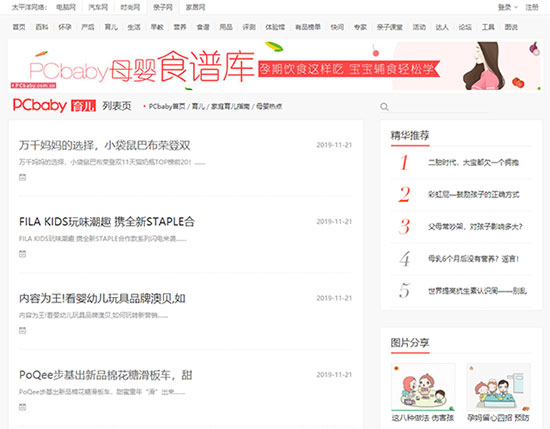This screenshot has width=550, height=429.
Task: Open the 营养 navigation item
Action: (x=180, y=27)
